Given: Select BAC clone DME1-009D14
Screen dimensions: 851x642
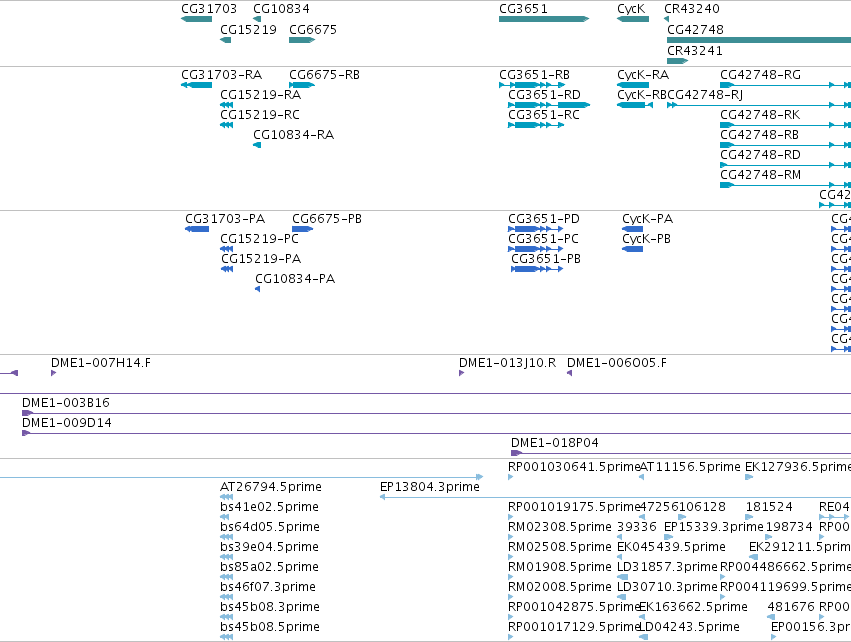Looking at the screenshot, I should 436,433.
